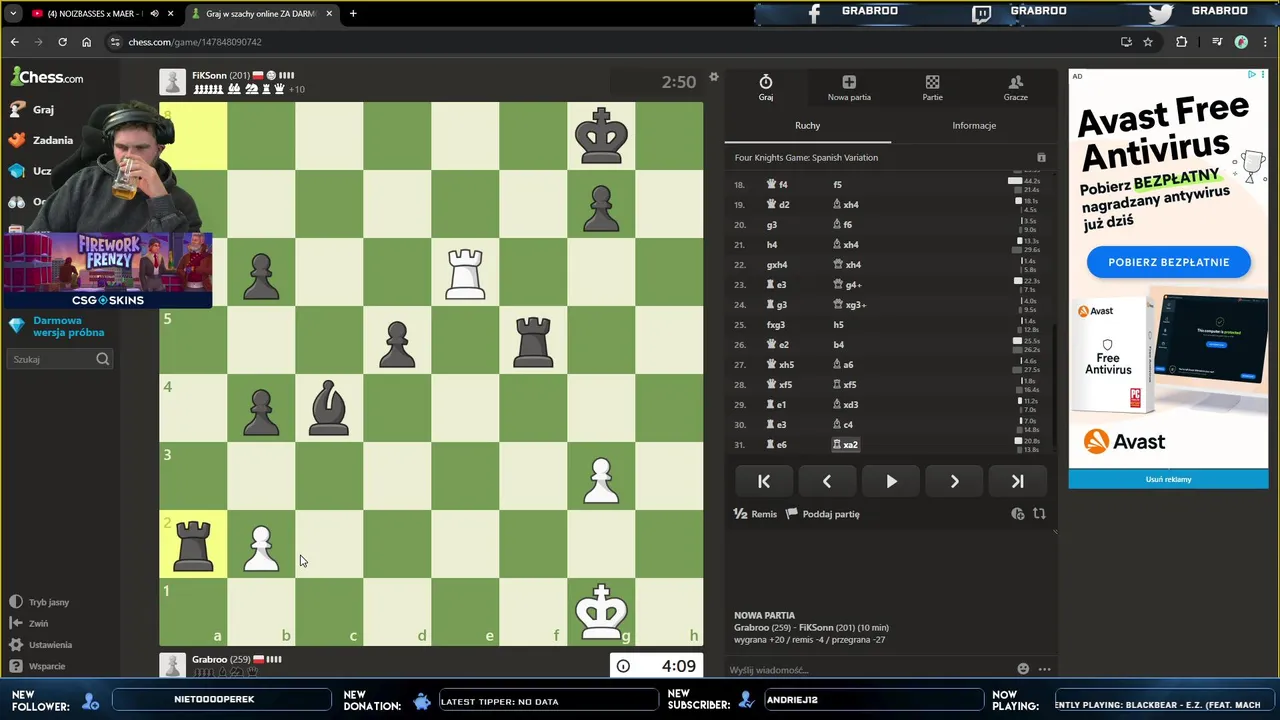The width and height of the screenshot is (1280, 720).
Task: Click move 31 xa2 in move list
Action: 846,444
